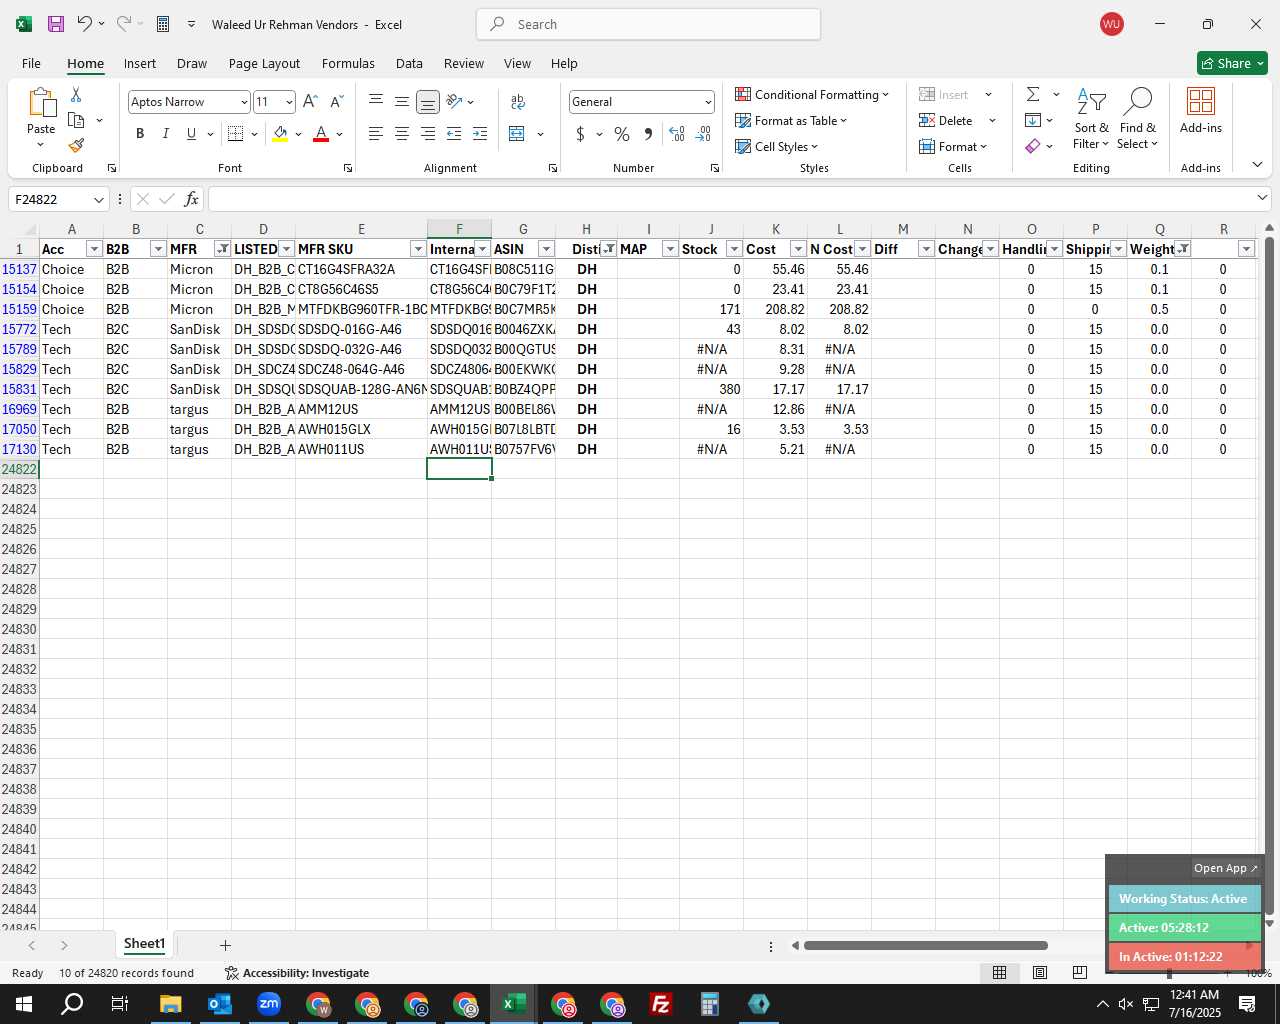The height and width of the screenshot is (1024, 1280).
Task: Click the Undo arrow icon
Action: coord(85,24)
